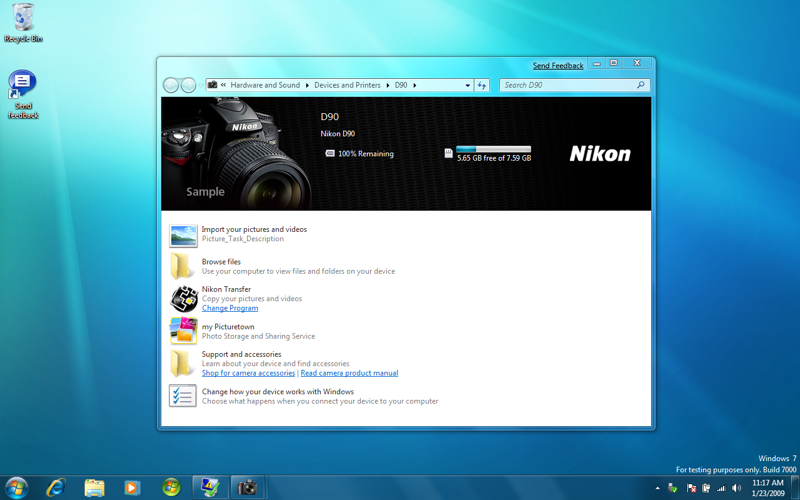
Task: Expand the chevron after Devices and Printers
Action: coord(388,85)
